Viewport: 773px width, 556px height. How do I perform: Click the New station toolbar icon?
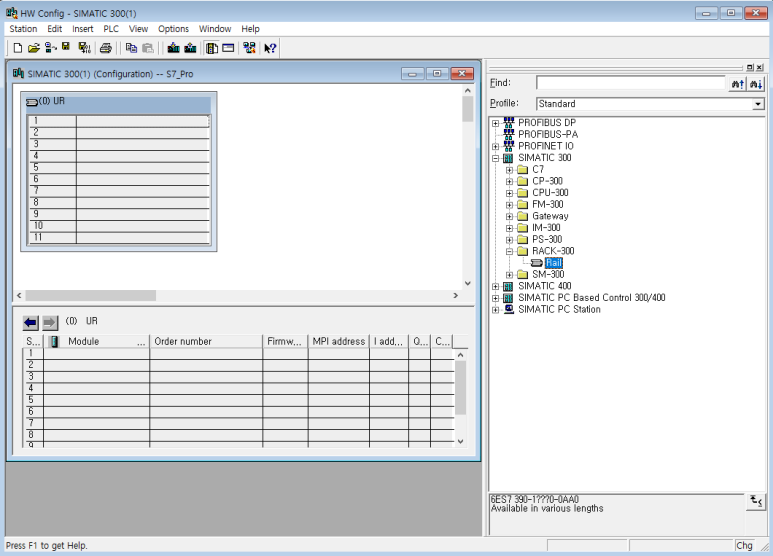coord(17,48)
